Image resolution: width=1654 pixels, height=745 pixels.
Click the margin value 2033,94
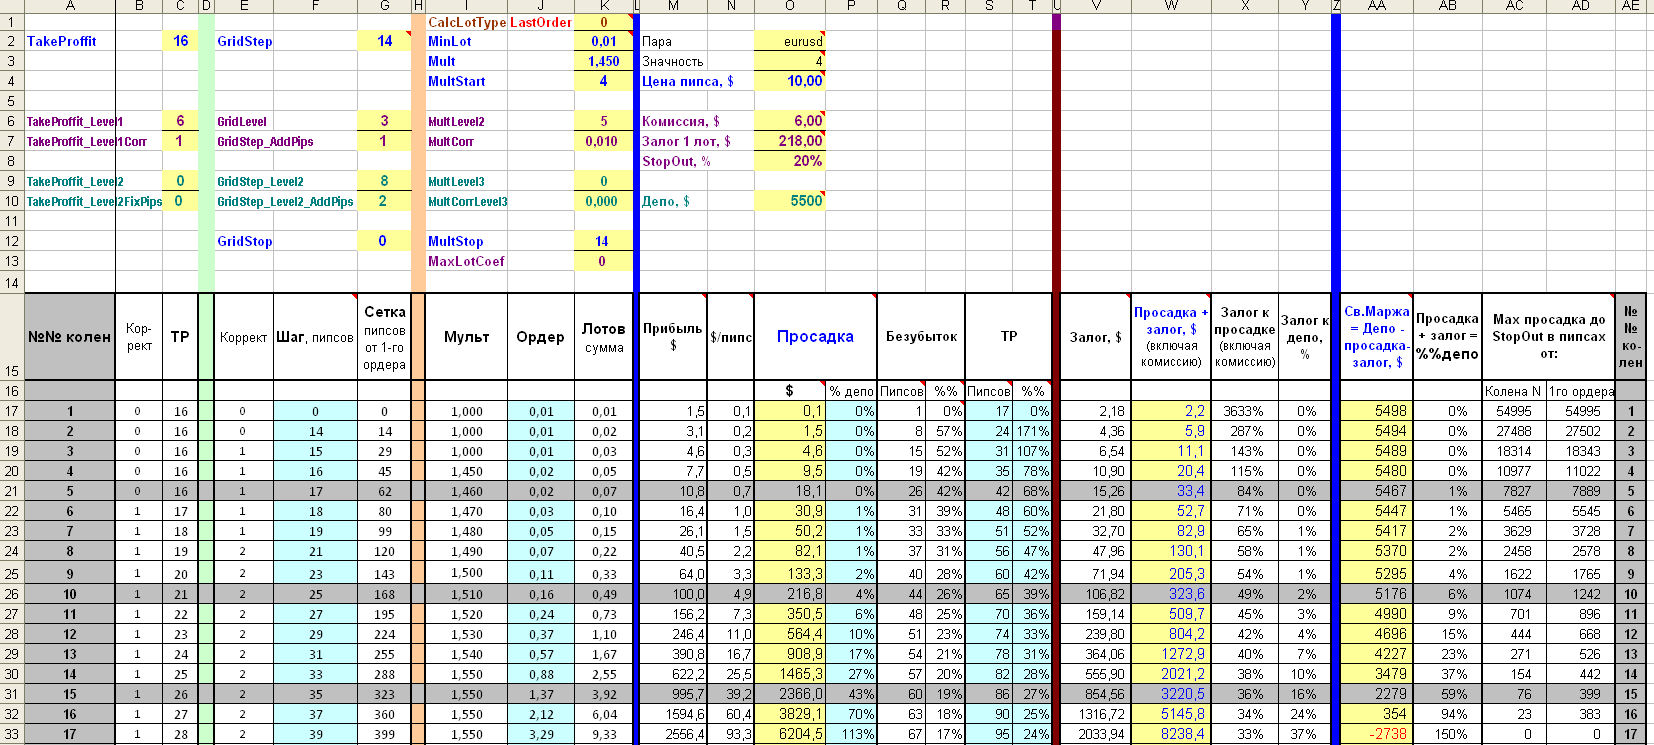(1096, 734)
